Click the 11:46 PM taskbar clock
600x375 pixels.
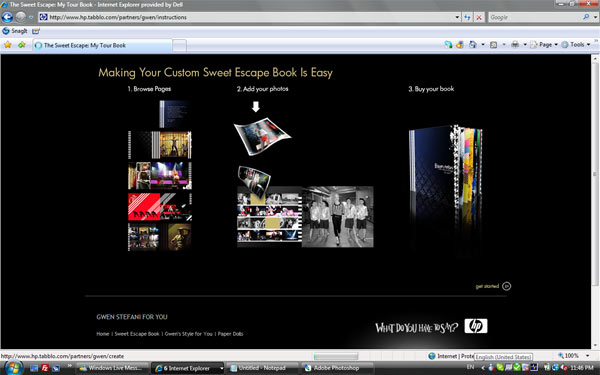point(582,368)
